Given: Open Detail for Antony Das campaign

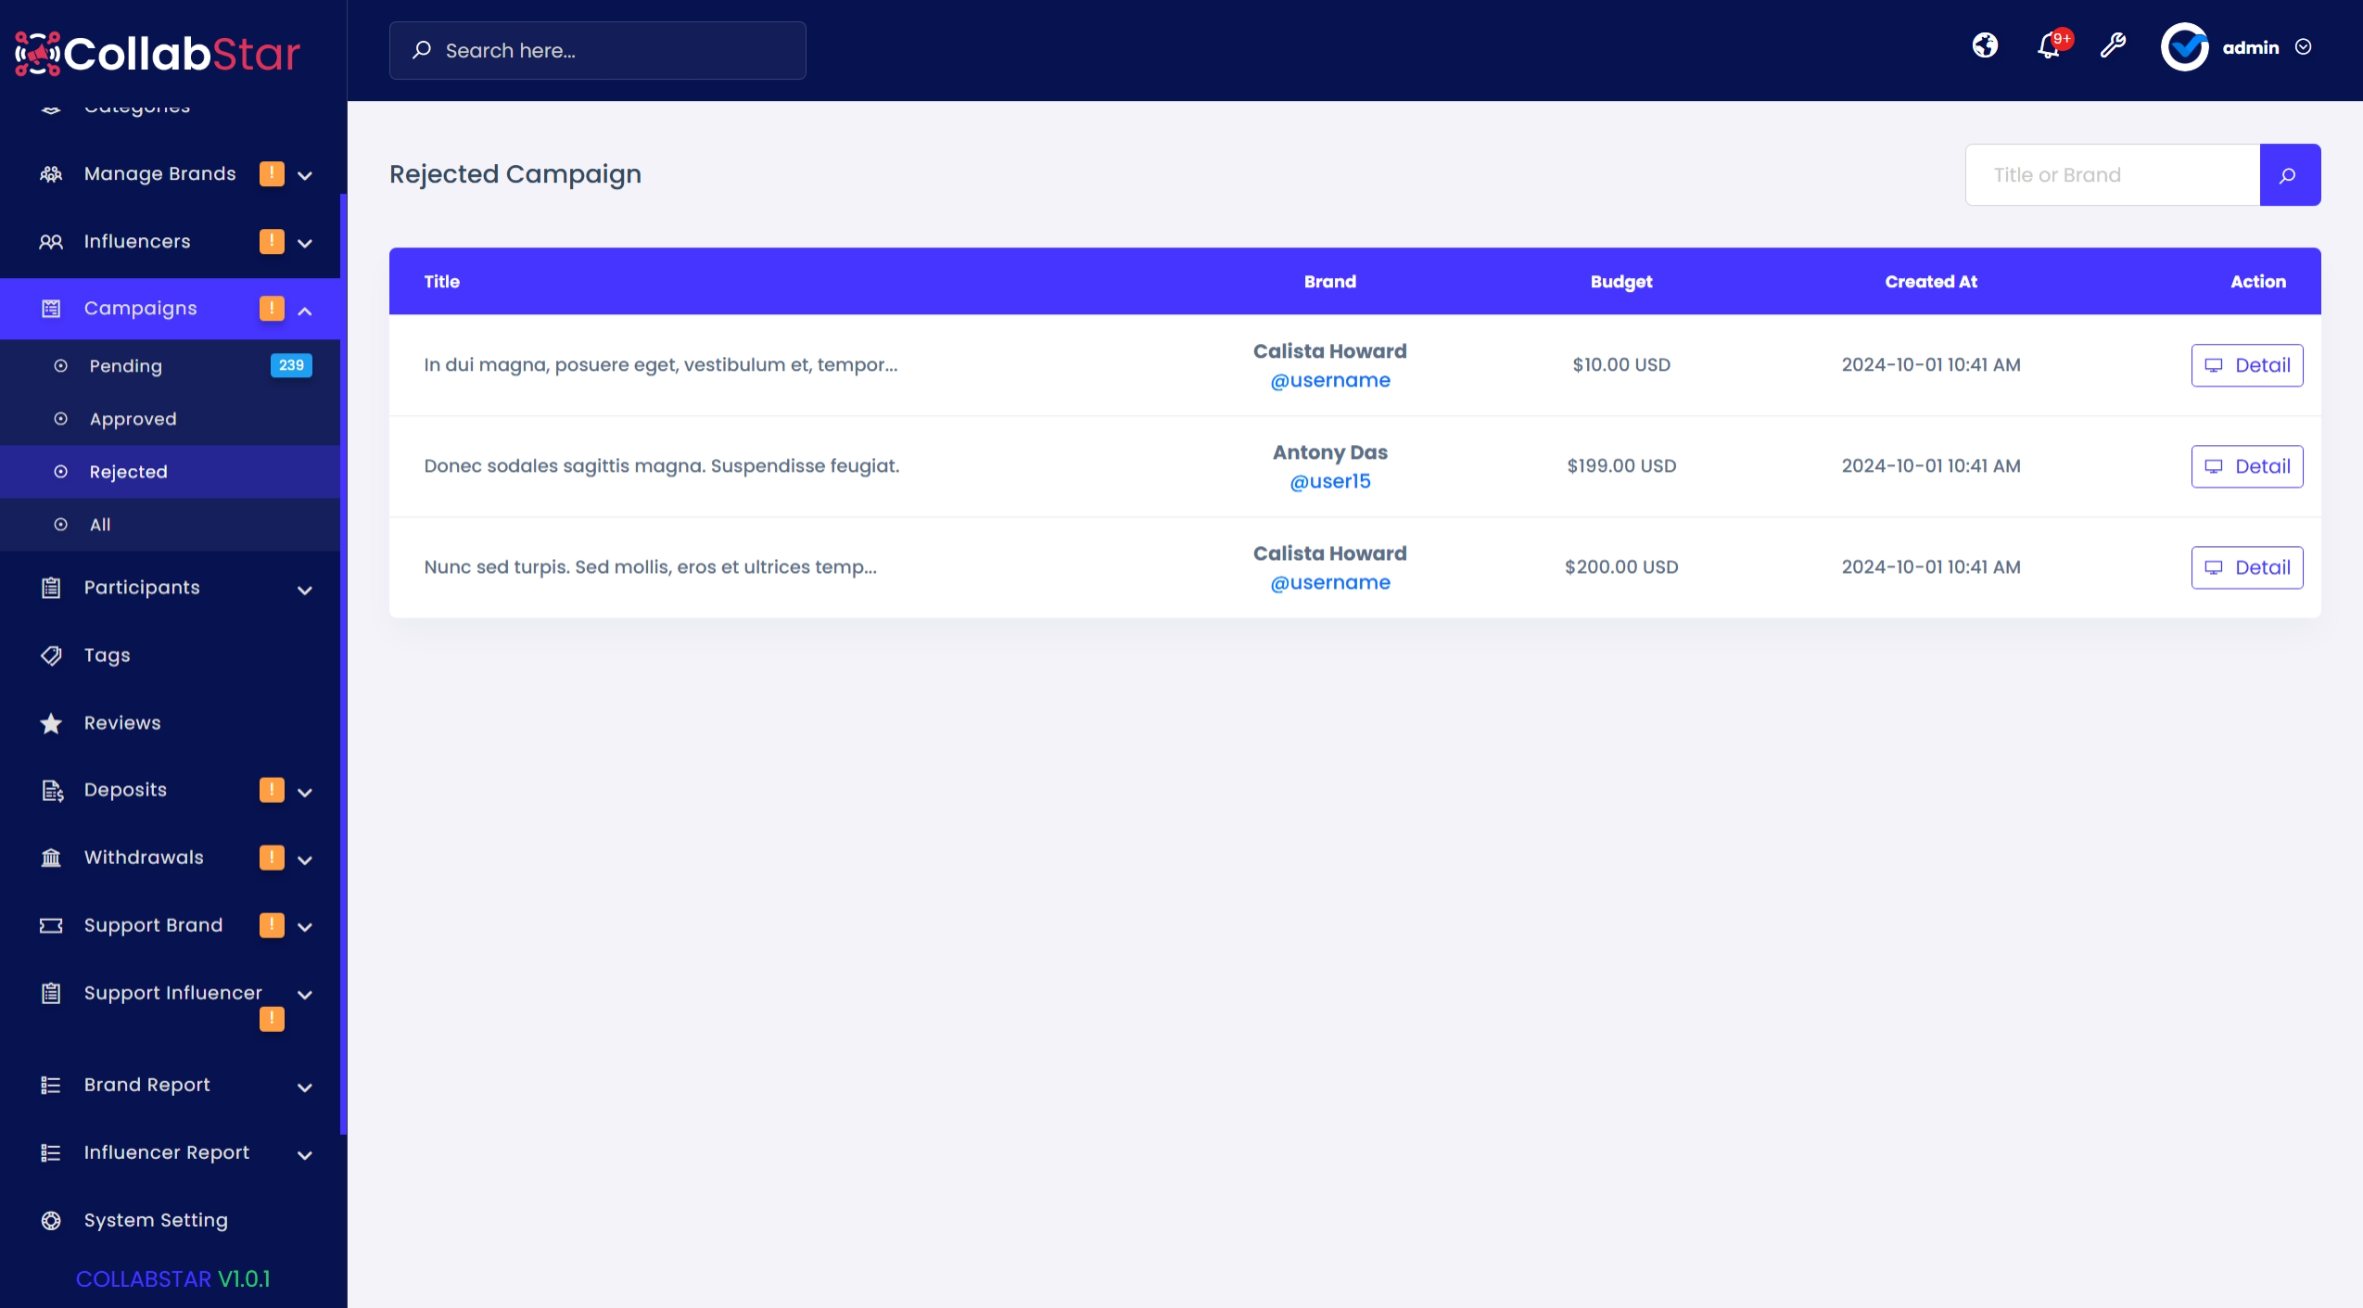Looking at the screenshot, I should click(x=2247, y=466).
